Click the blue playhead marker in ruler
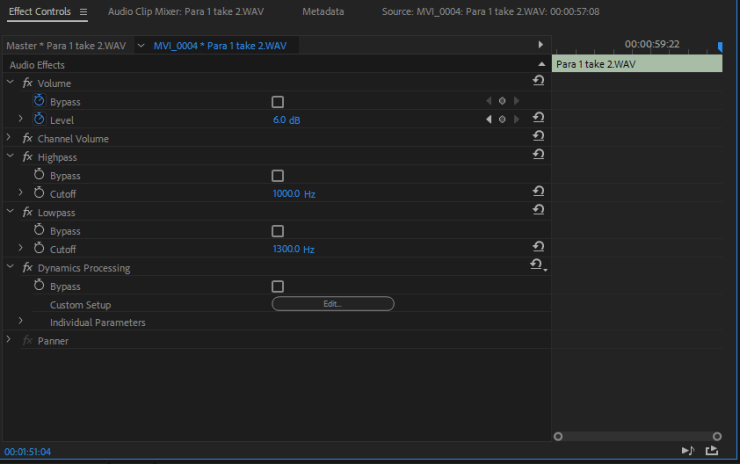 (720, 47)
